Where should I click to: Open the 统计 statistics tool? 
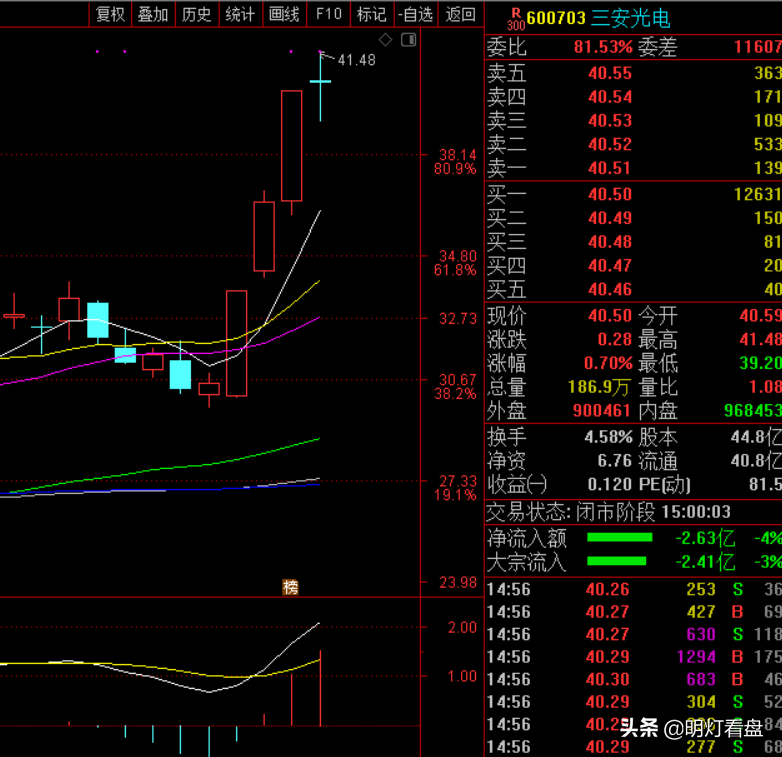tap(240, 14)
